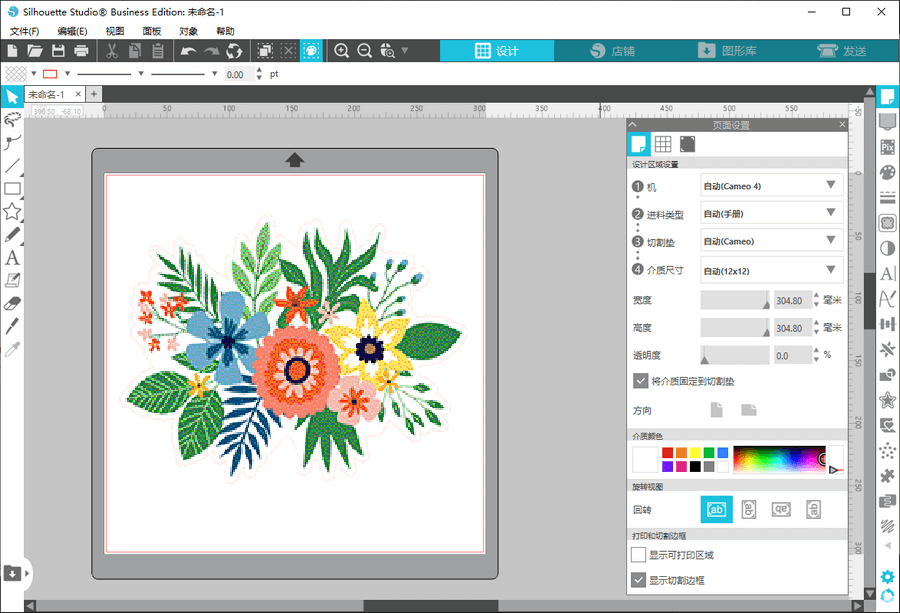
Task: Zoom in with magnifier plus
Action: (342, 51)
